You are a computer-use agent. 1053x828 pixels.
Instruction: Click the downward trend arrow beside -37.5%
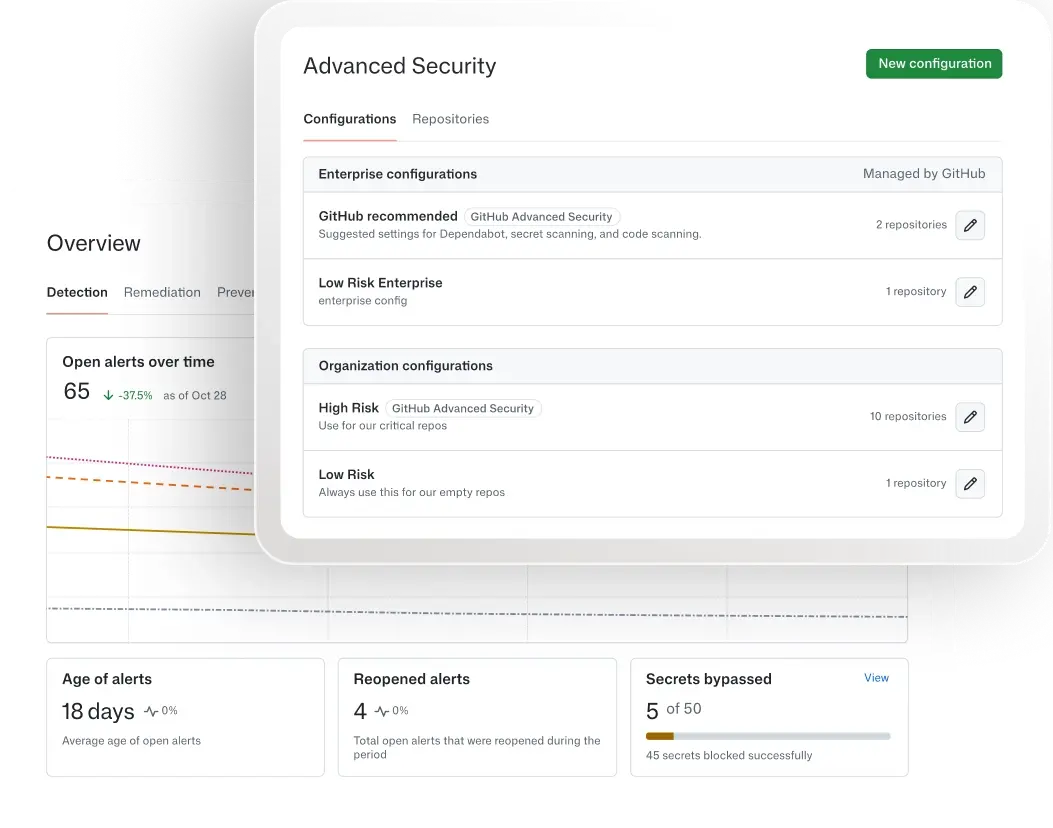point(108,396)
